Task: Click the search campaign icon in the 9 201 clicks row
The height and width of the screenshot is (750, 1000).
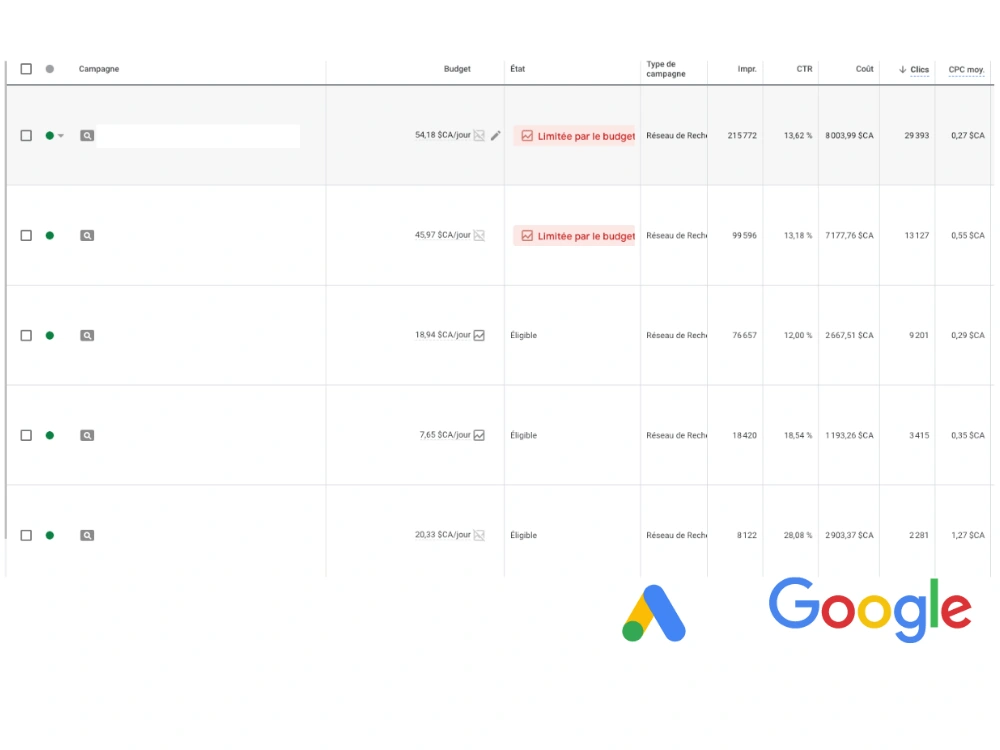Action: click(x=87, y=335)
